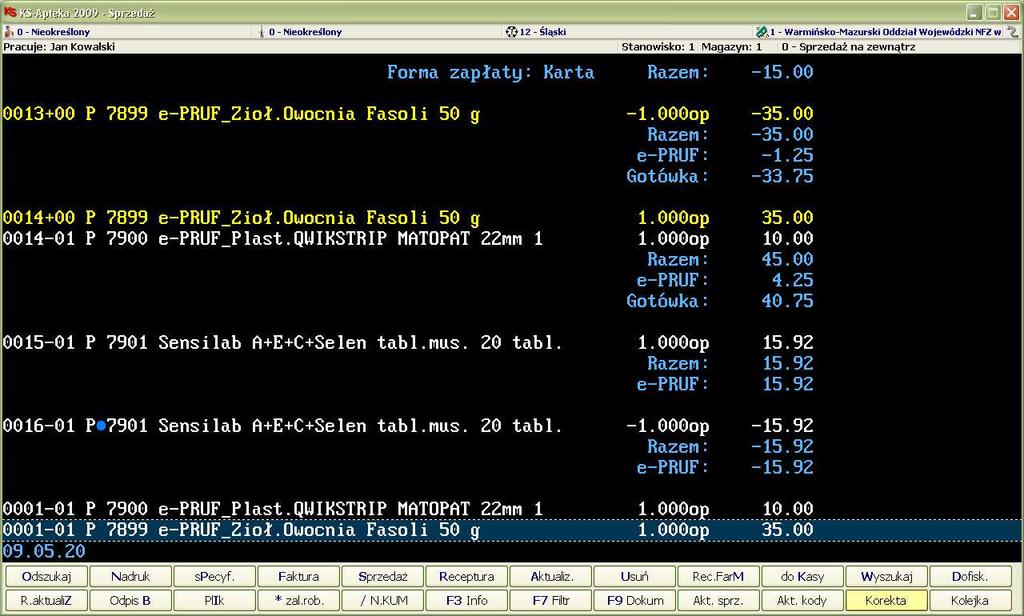Click the highlighted Korekta button
1024x616 pixels.
[886, 600]
